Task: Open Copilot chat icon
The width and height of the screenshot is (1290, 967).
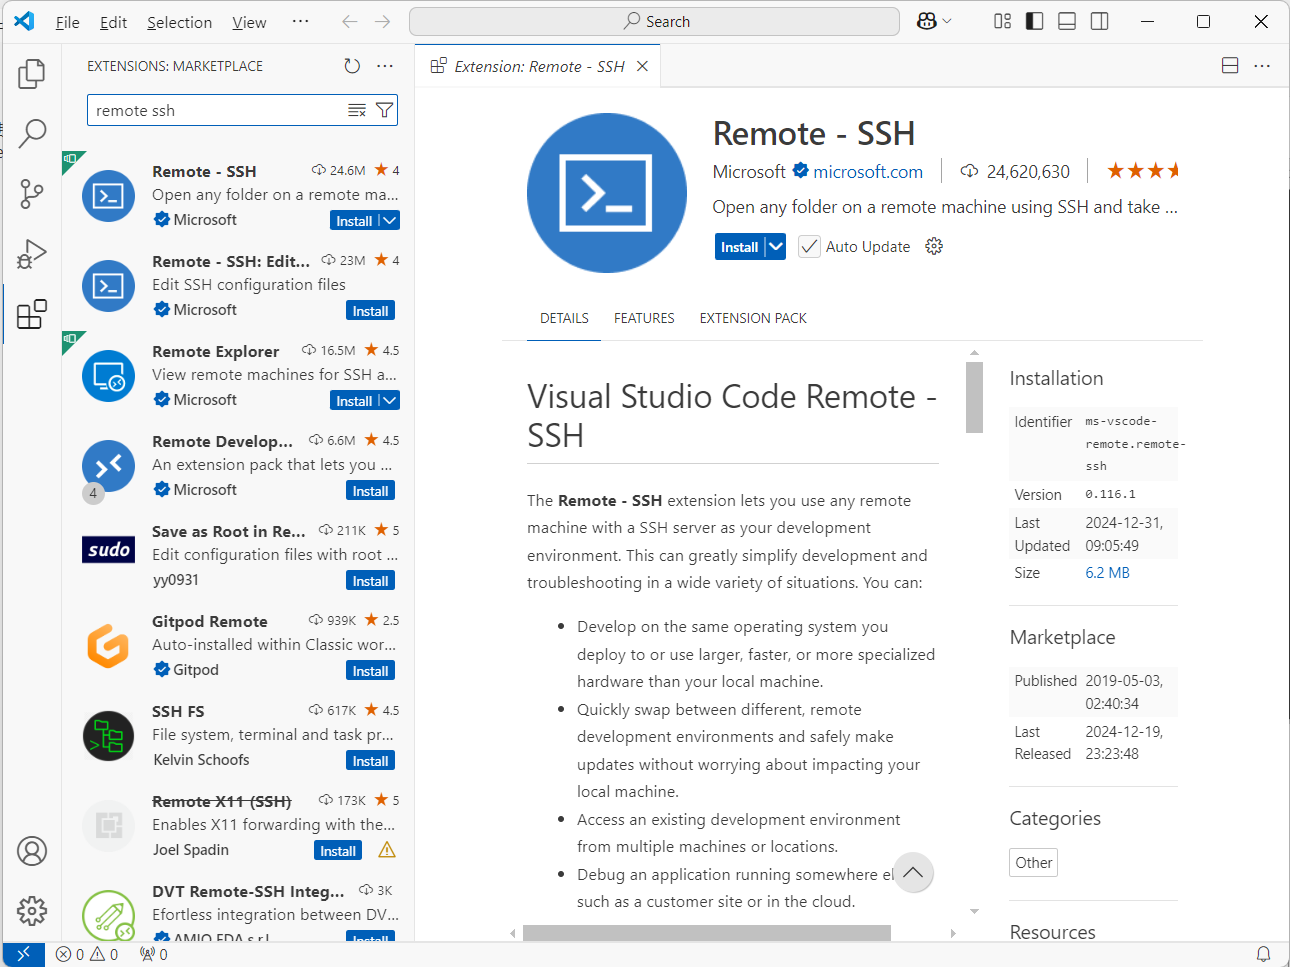Action: pyautogui.click(x=926, y=21)
